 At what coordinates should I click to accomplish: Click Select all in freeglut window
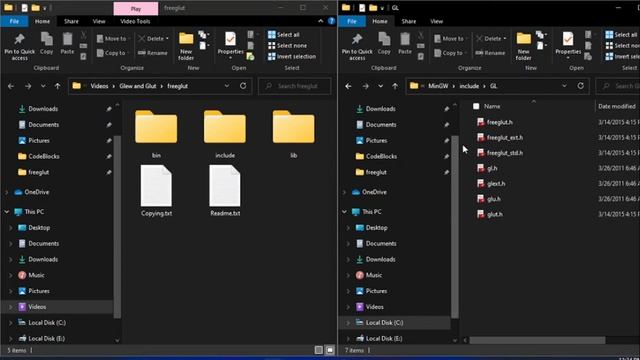click(x=284, y=35)
